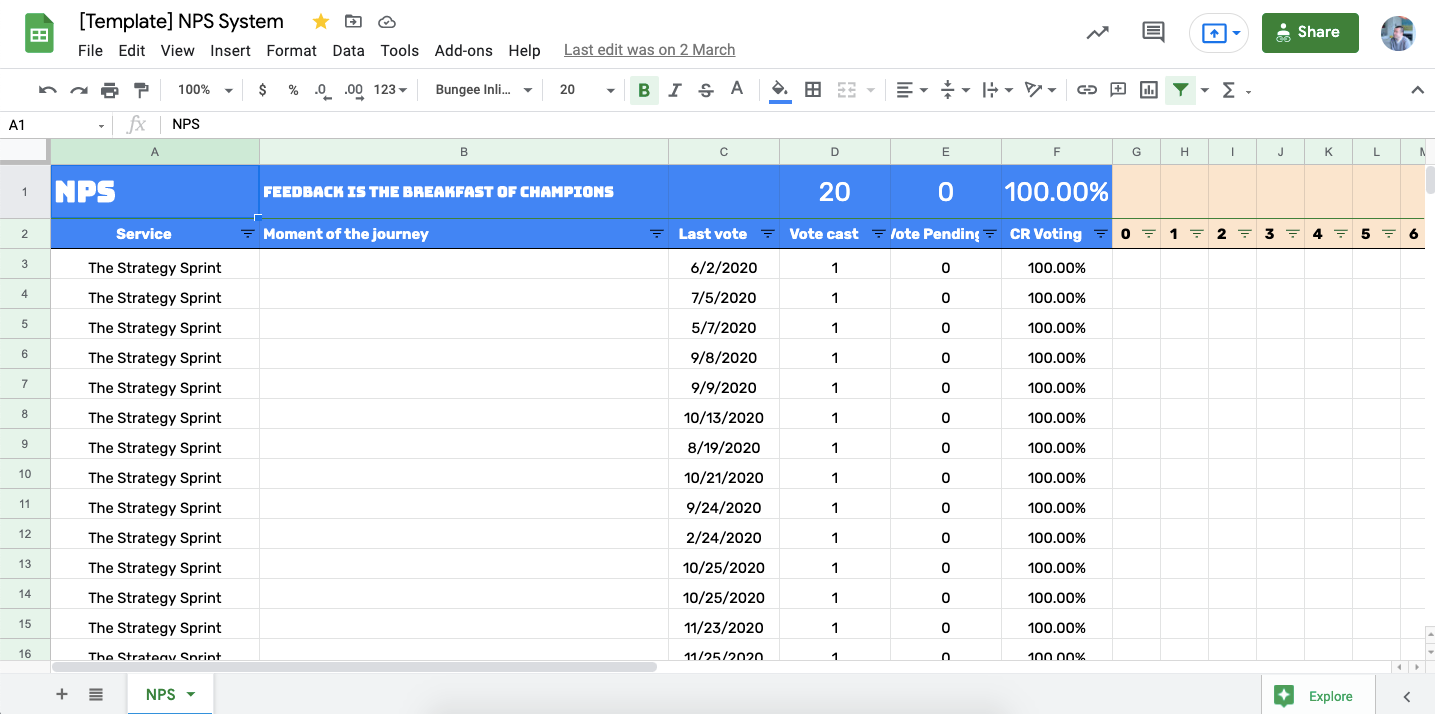
Task: Select column C header
Action: (x=724, y=152)
